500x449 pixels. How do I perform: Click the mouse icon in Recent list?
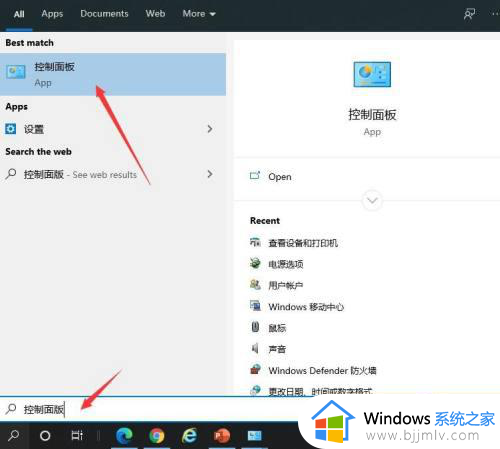(255, 327)
